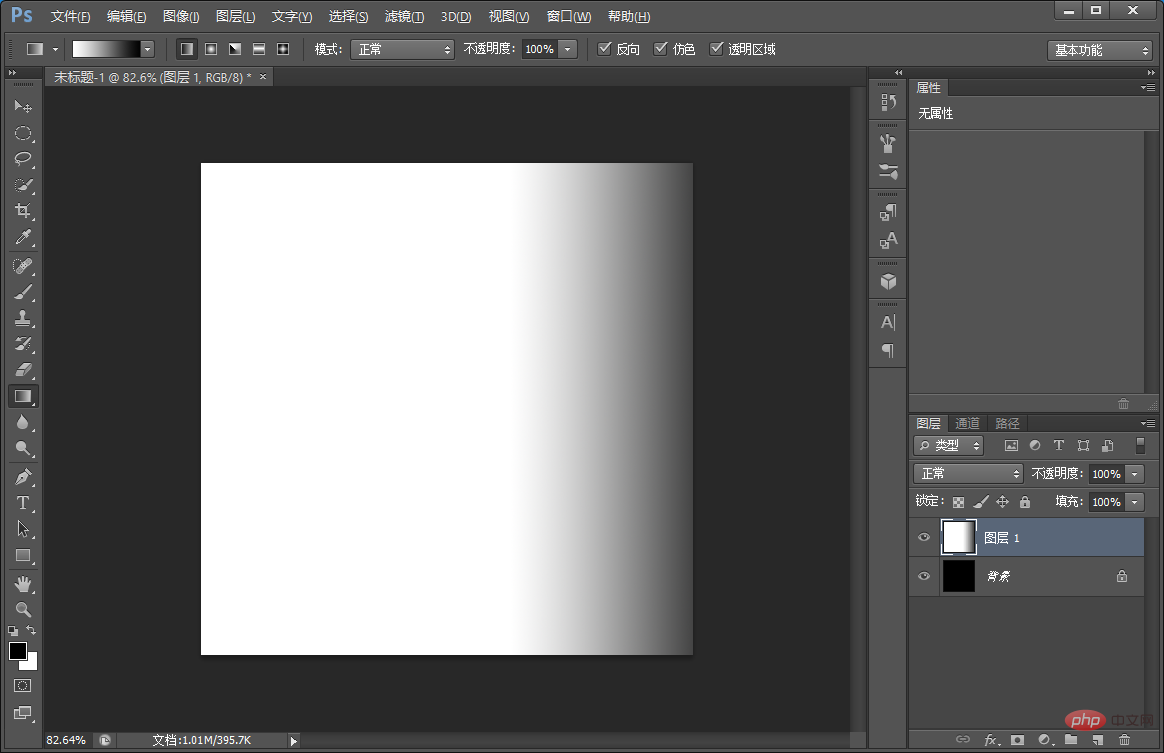Open layer opacity dropdown arrow

1134,474
